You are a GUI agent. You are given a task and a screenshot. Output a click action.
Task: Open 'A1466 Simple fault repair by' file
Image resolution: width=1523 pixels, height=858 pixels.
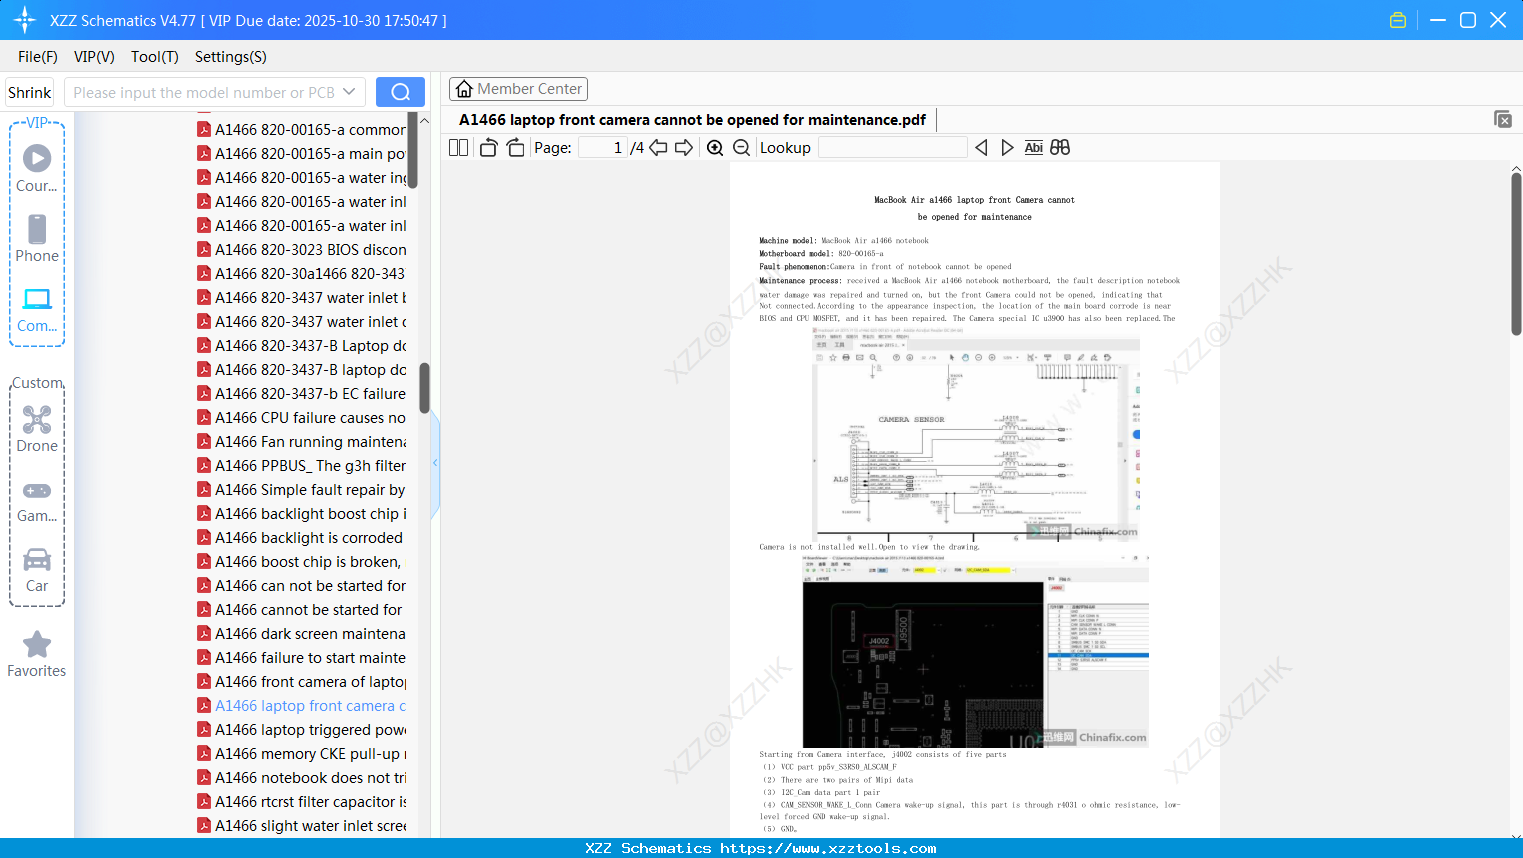[x=301, y=490]
